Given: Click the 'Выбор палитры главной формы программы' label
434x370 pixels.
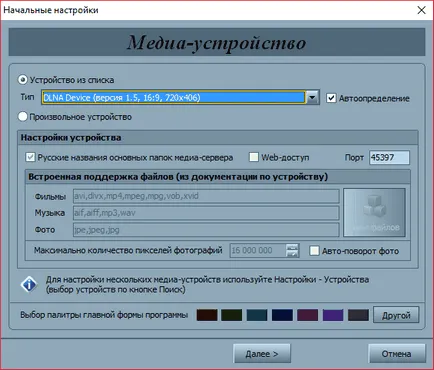Looking at the screenshot, I should [104, 315].
